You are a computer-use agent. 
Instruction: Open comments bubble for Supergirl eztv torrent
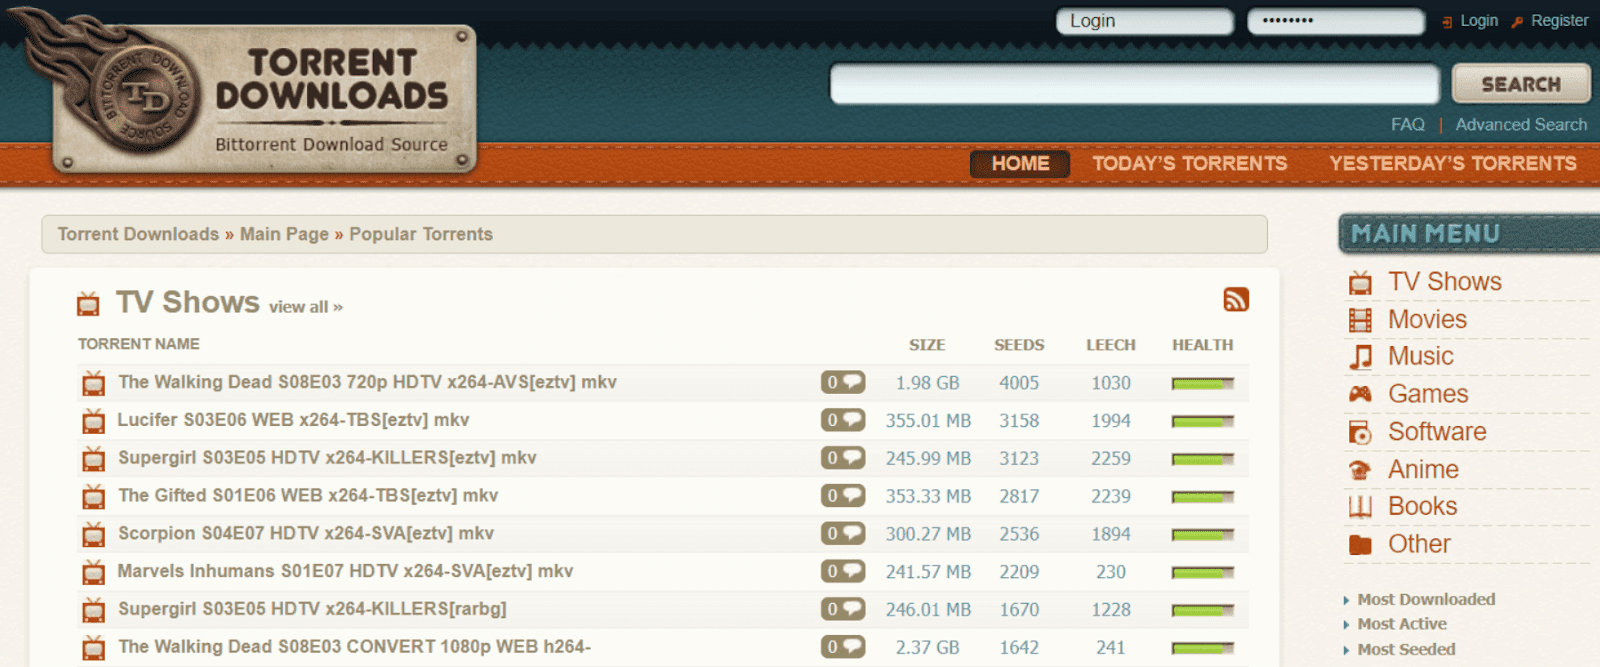843,458
